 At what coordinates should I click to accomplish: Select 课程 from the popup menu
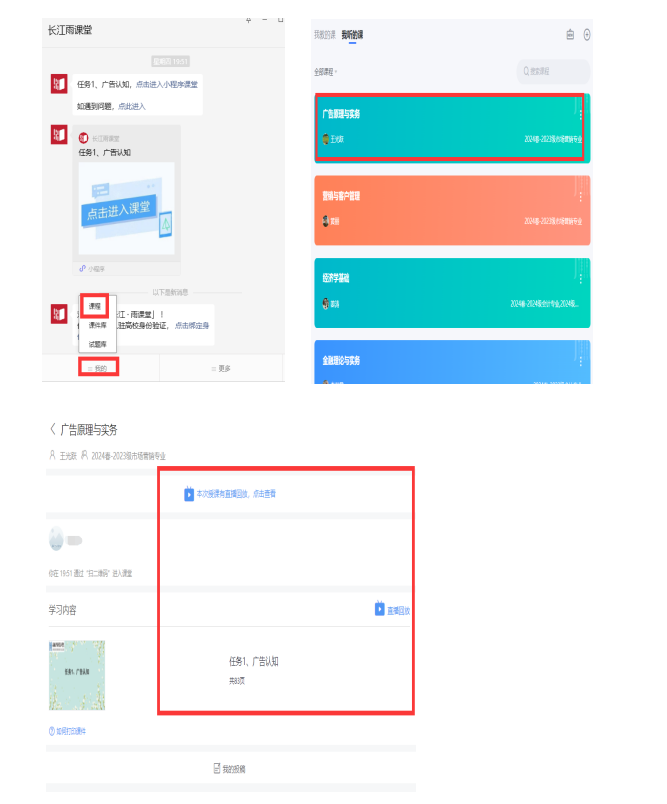(x=94, y=306)
